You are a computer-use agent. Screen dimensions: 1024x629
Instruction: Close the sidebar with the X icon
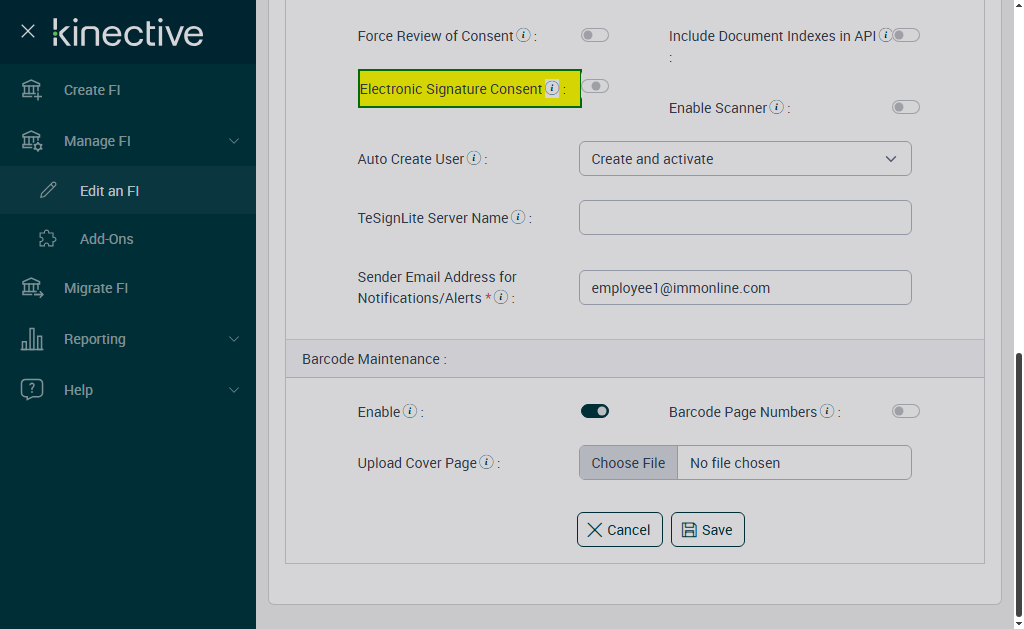point(27,31)
